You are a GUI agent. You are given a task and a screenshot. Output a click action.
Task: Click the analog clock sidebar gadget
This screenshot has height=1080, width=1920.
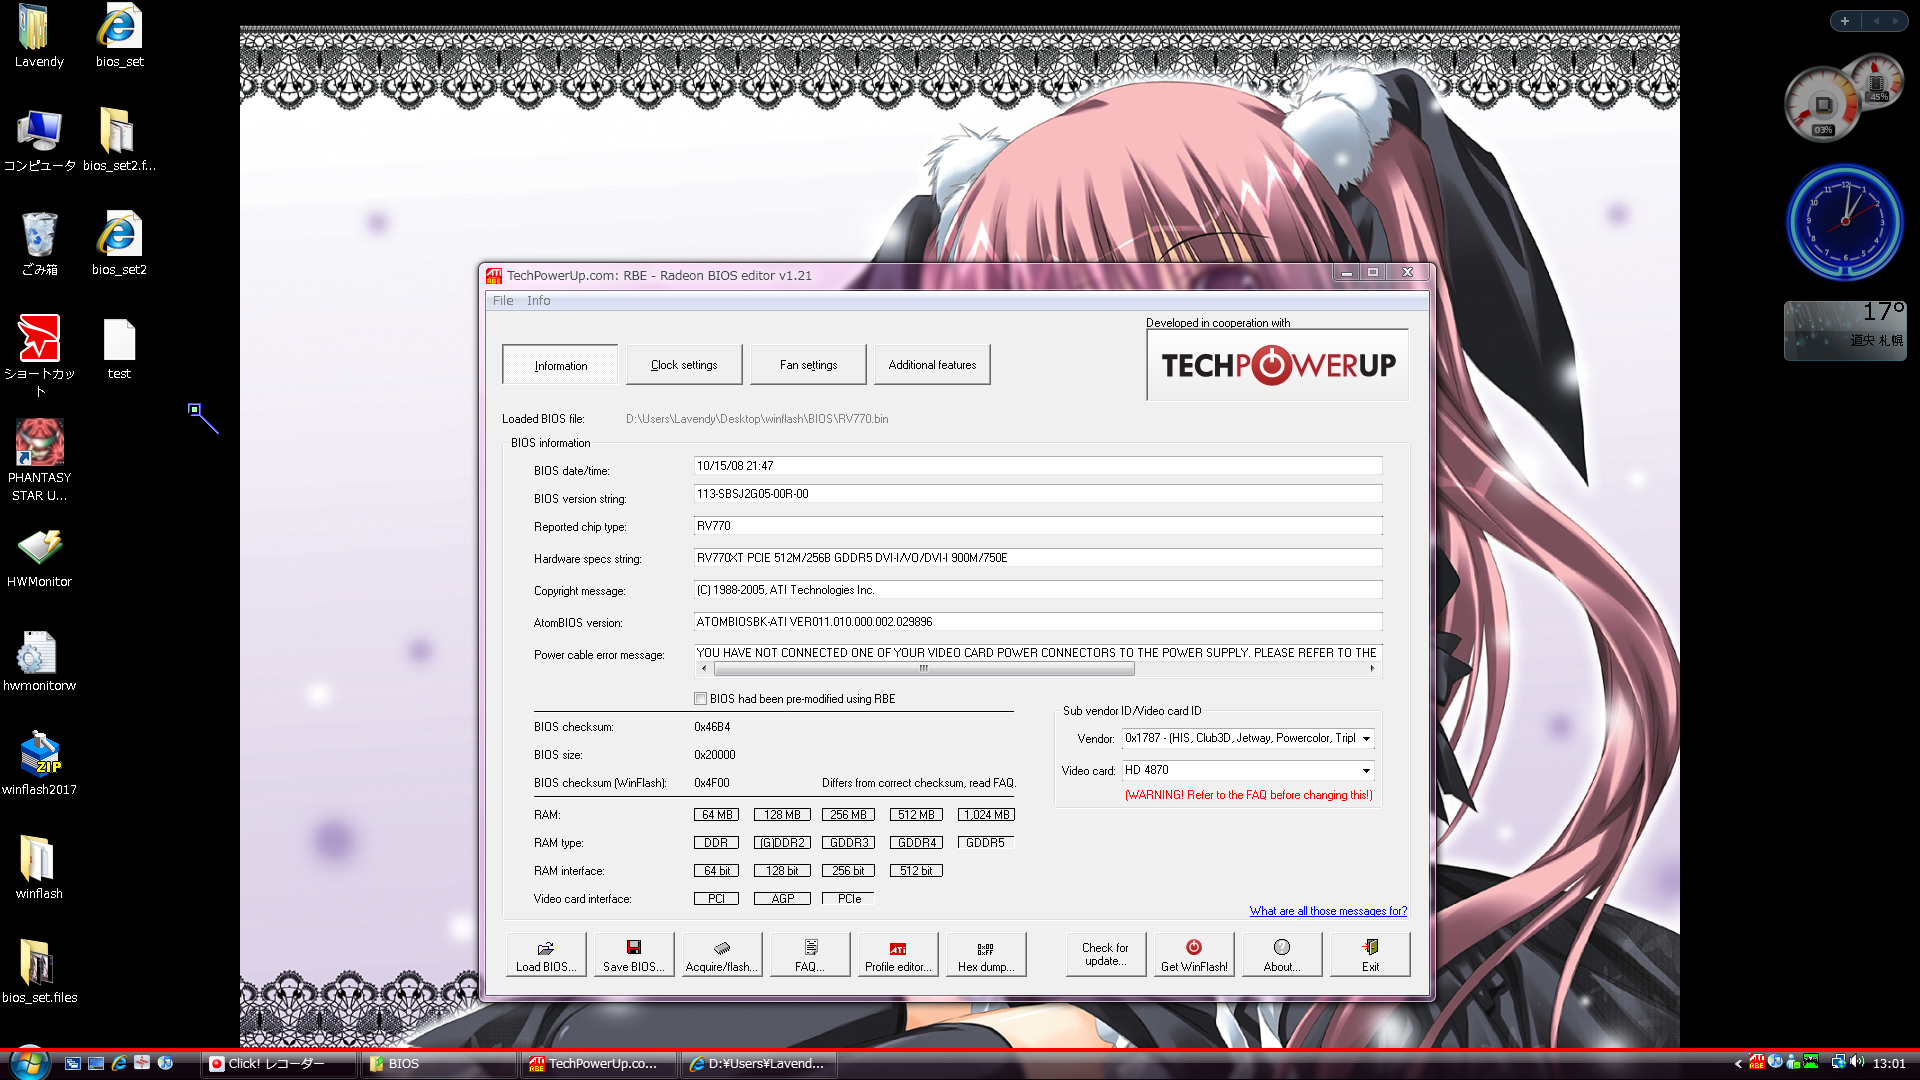pos(1845,222)
